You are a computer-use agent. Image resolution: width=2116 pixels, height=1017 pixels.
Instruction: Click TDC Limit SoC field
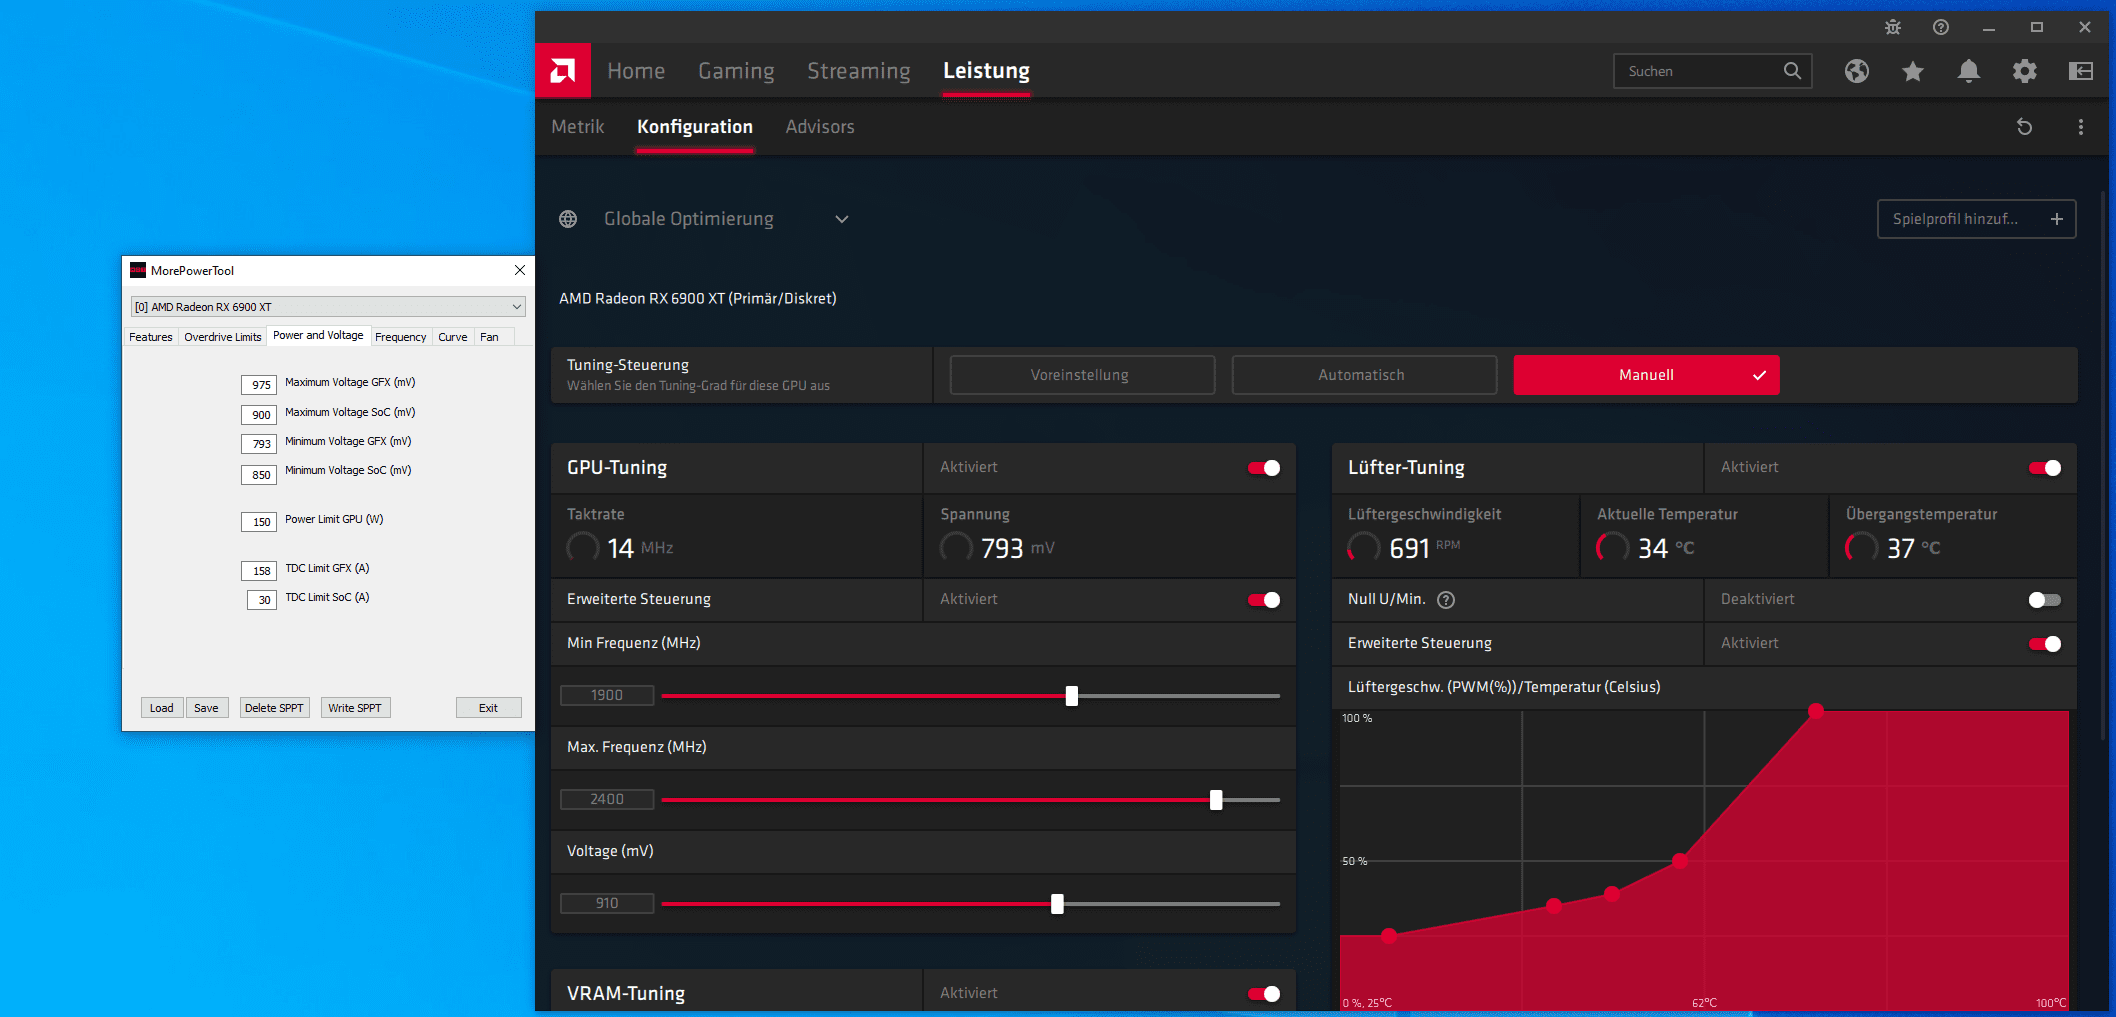tap(262, 600)
